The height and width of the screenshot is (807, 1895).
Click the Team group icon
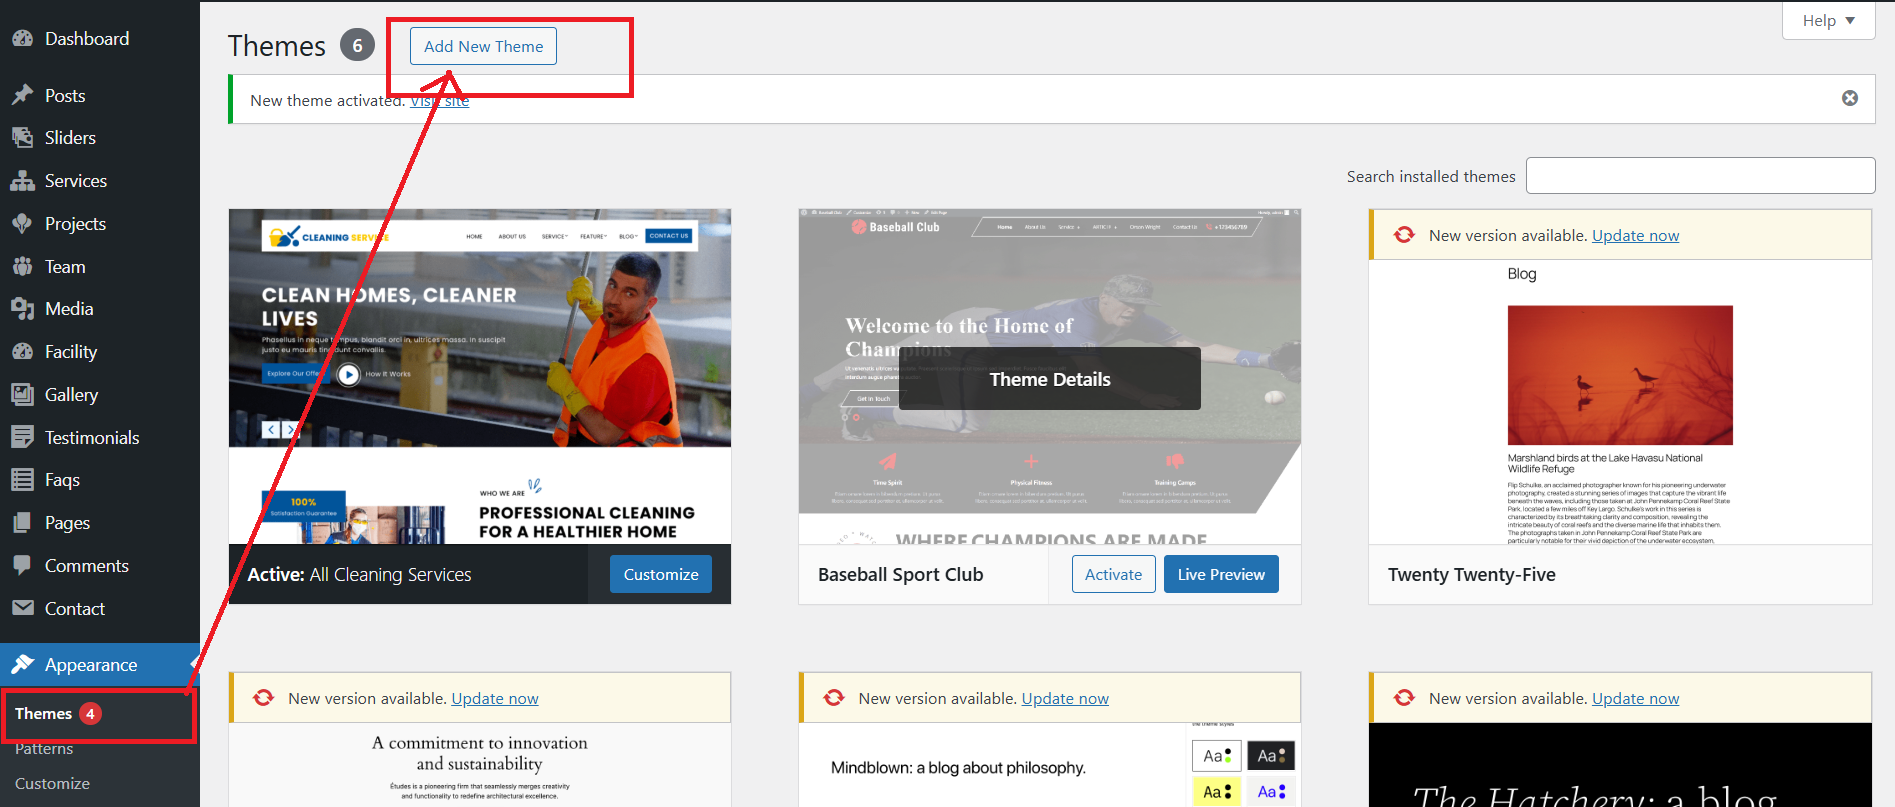click(22, 267)
